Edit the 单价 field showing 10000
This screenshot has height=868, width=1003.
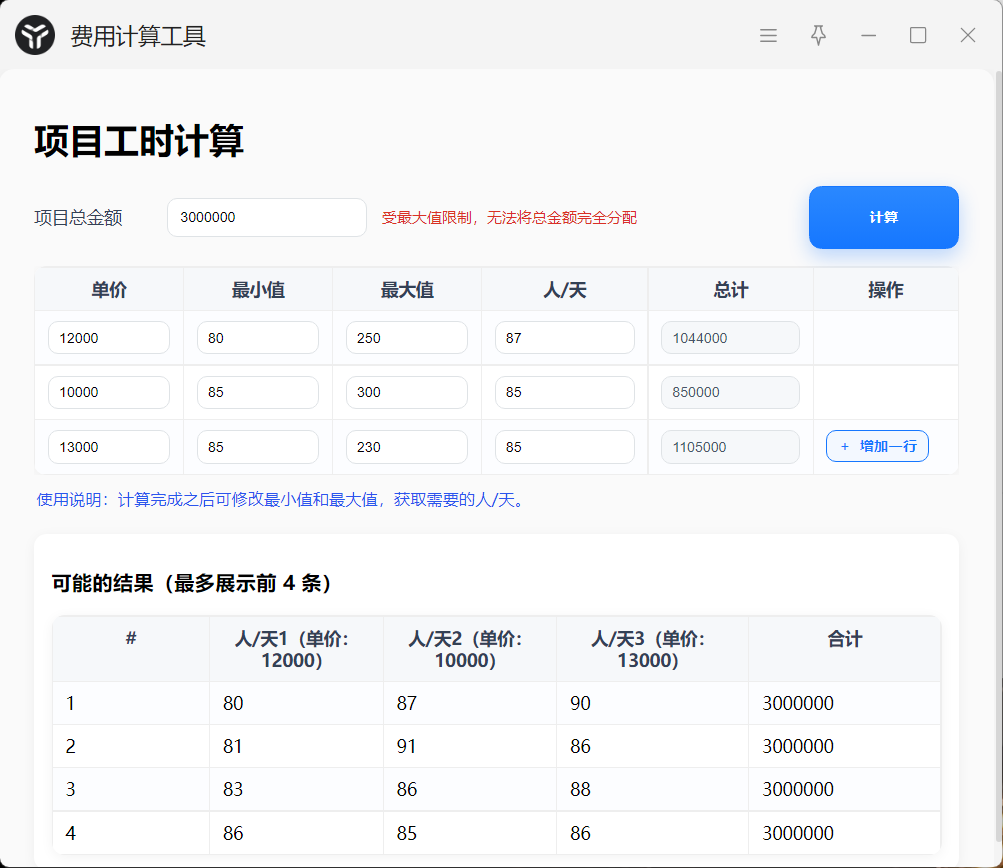109,392
